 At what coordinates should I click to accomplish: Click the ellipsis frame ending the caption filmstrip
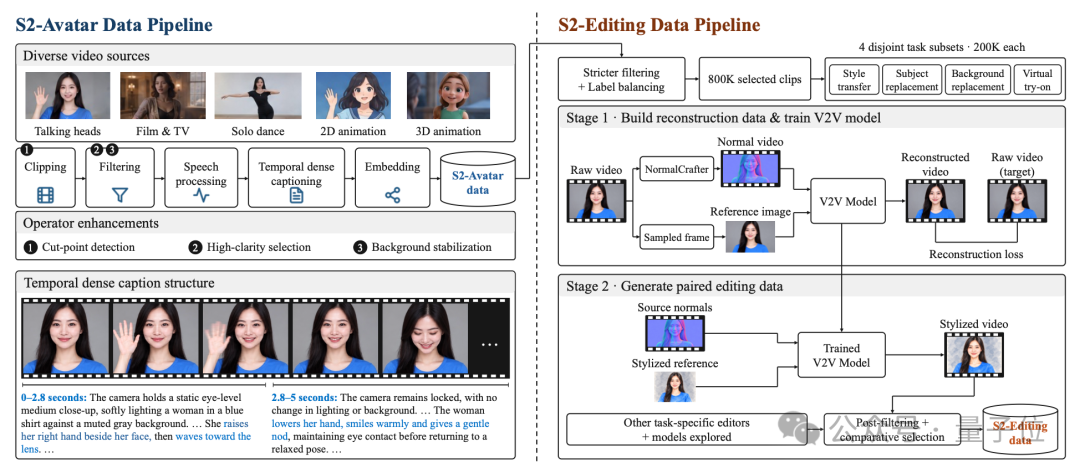pos(488,339)
